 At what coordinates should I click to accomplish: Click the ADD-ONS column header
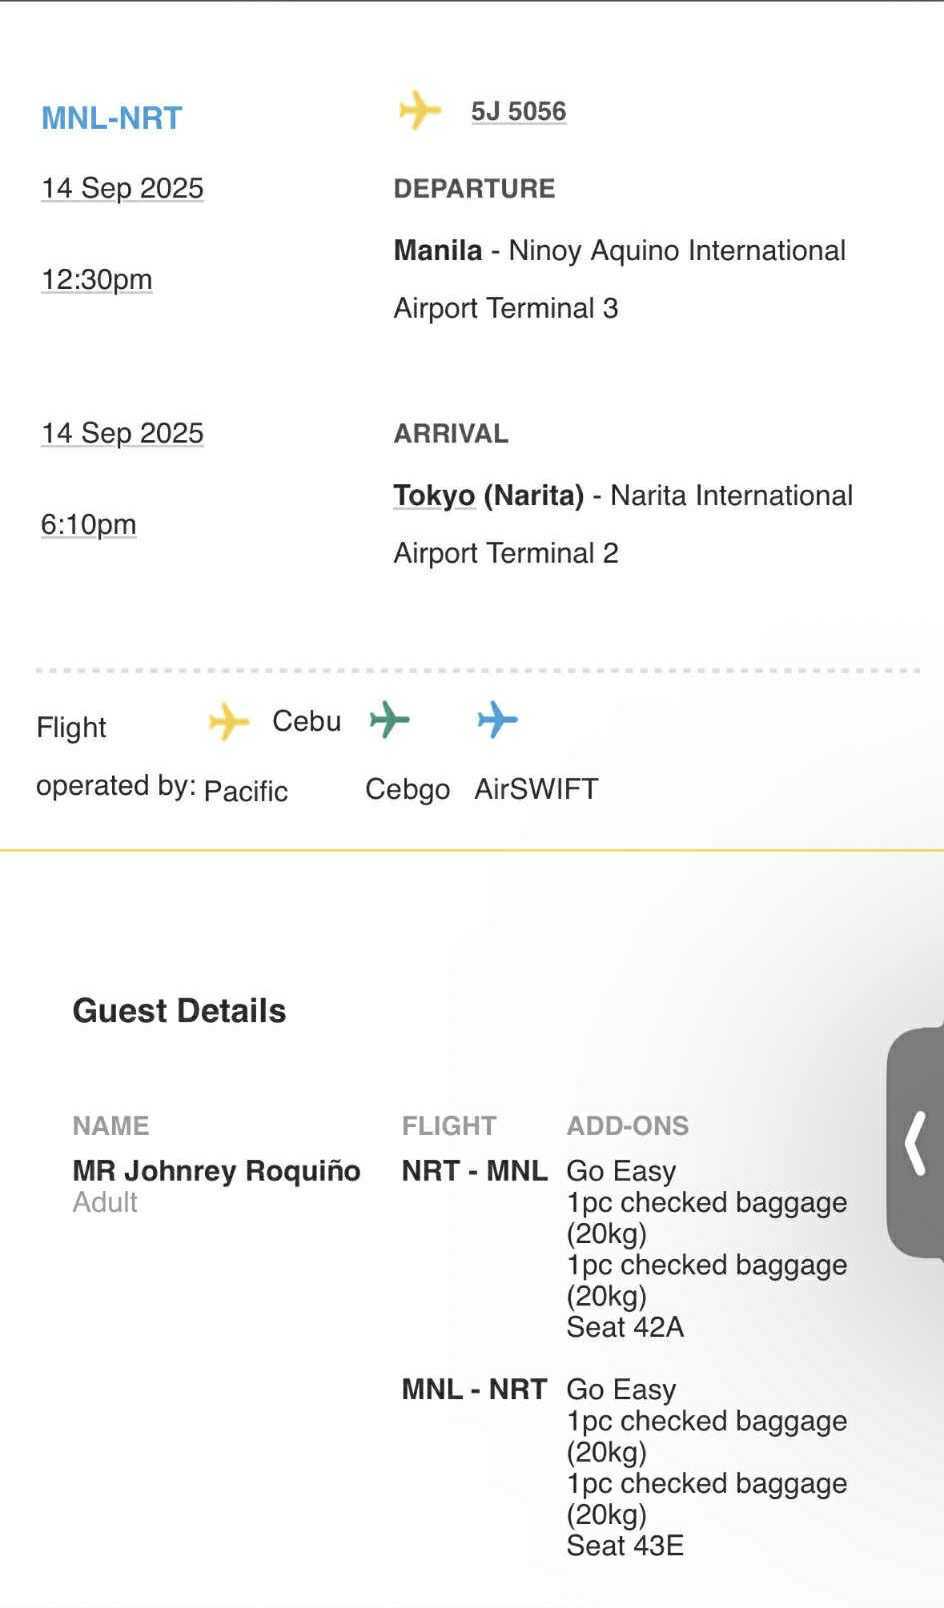627,1126
